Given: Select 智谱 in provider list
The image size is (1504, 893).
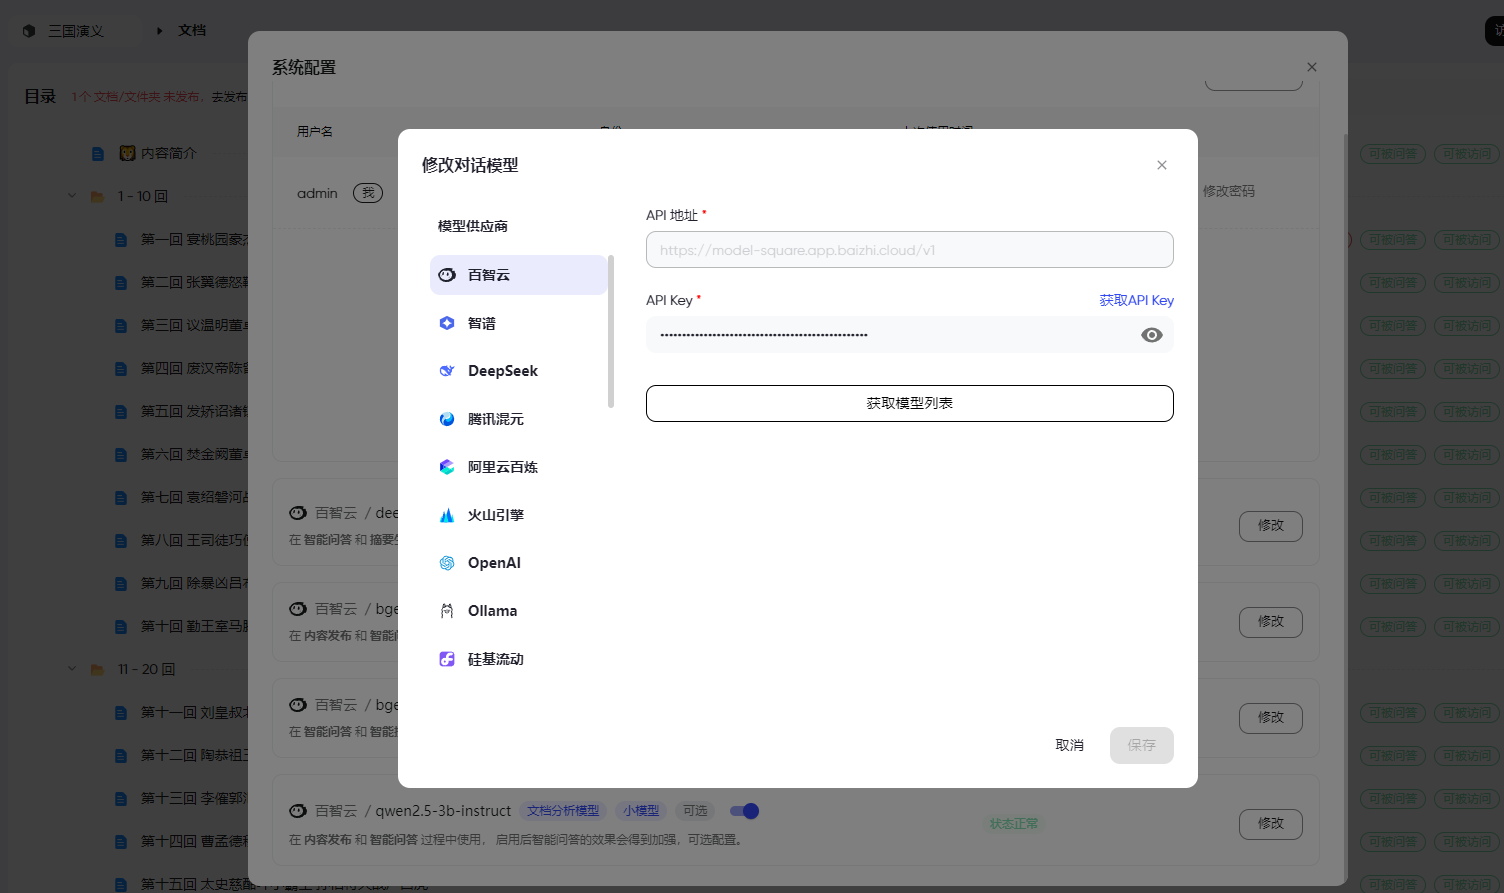Looking at the screenshot, I should click(x=518, y=323).
